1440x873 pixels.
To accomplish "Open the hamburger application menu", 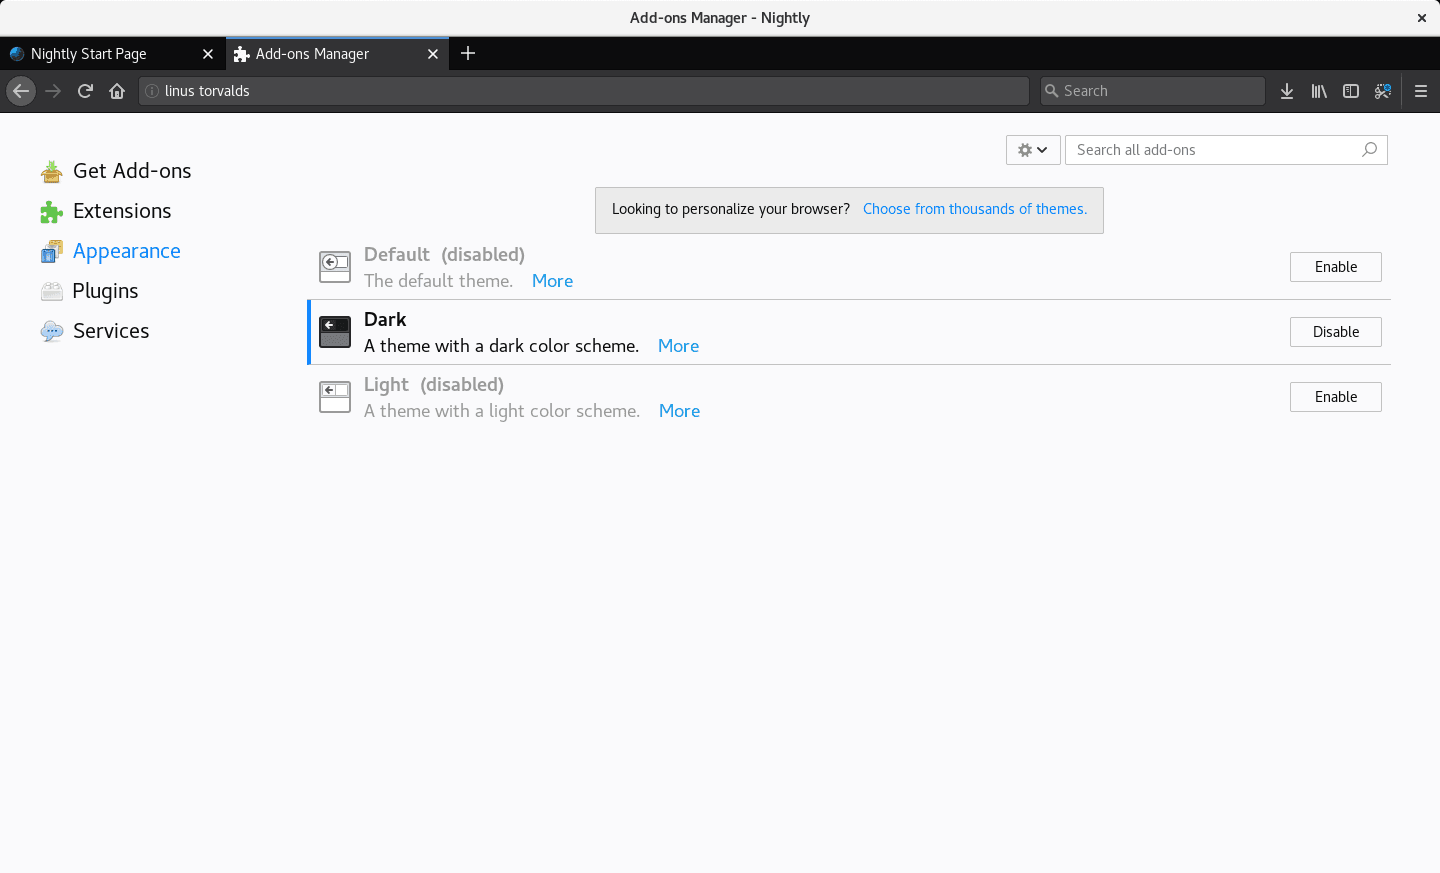I will 1421,91.
